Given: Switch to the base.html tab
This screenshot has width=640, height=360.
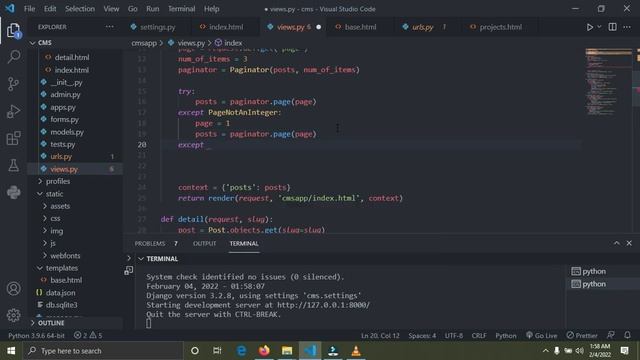Looking at the screenshot, I should 360,27.
